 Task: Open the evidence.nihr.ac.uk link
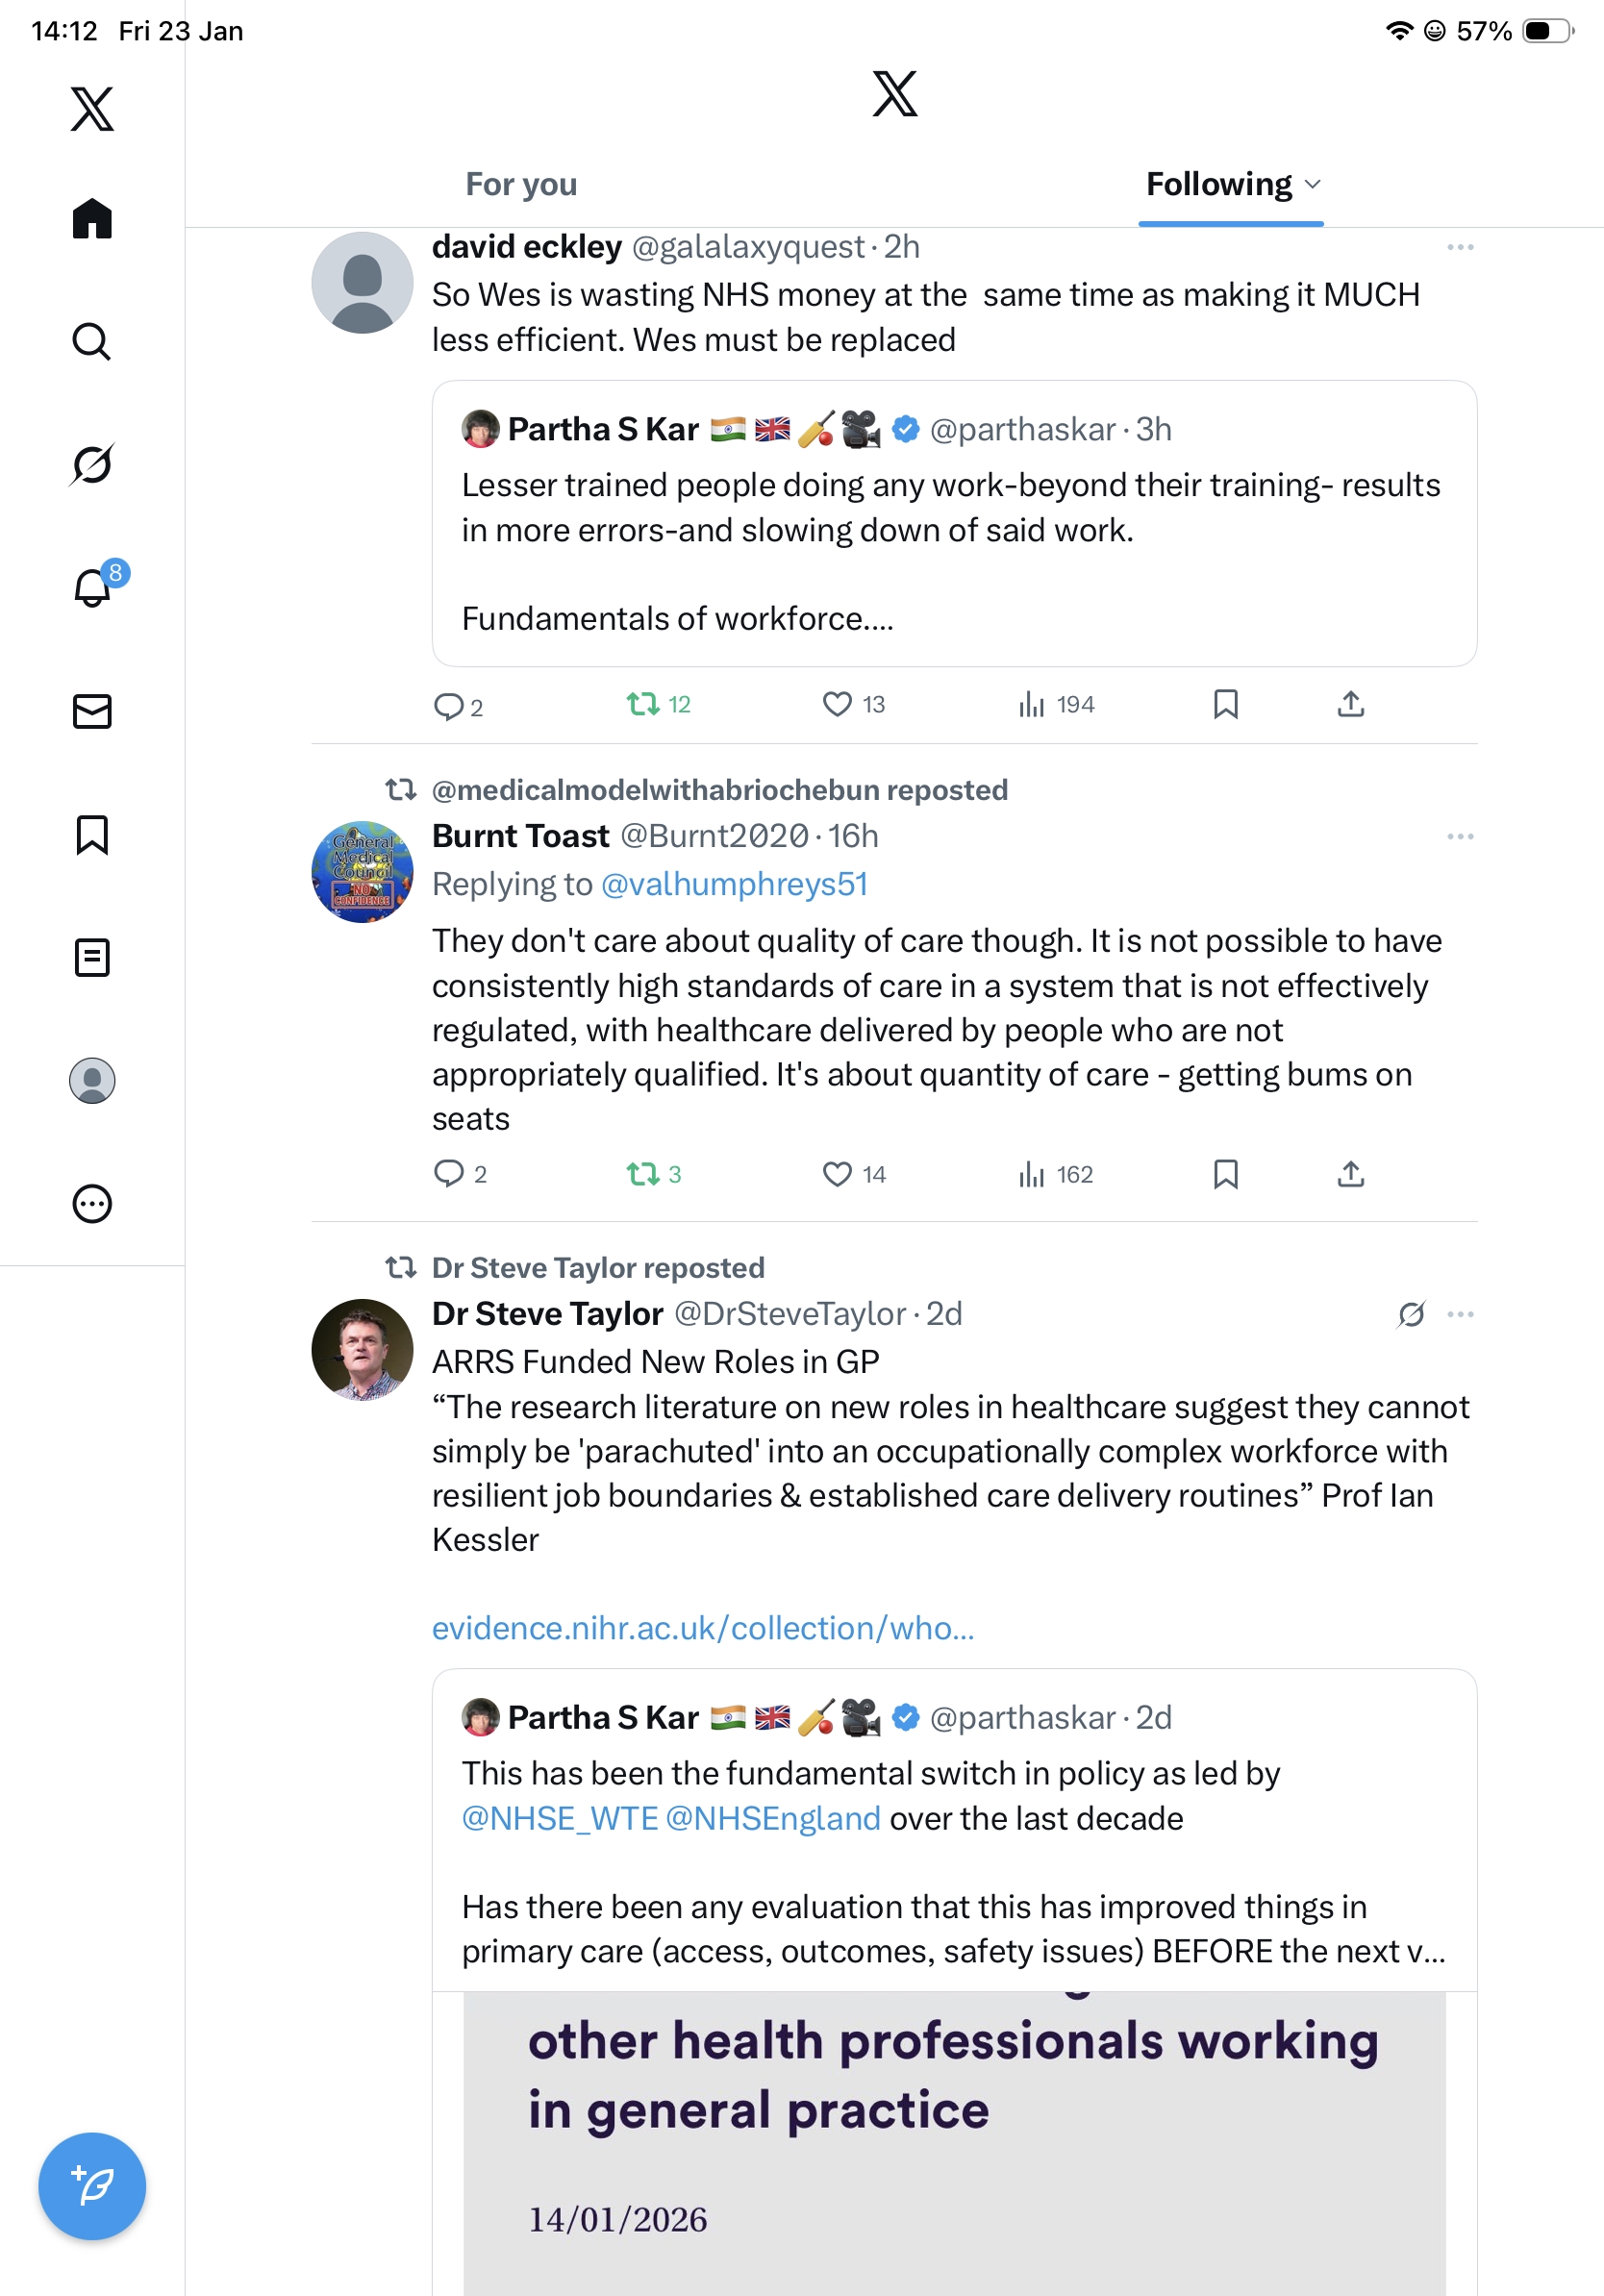tap(702, 1628)
